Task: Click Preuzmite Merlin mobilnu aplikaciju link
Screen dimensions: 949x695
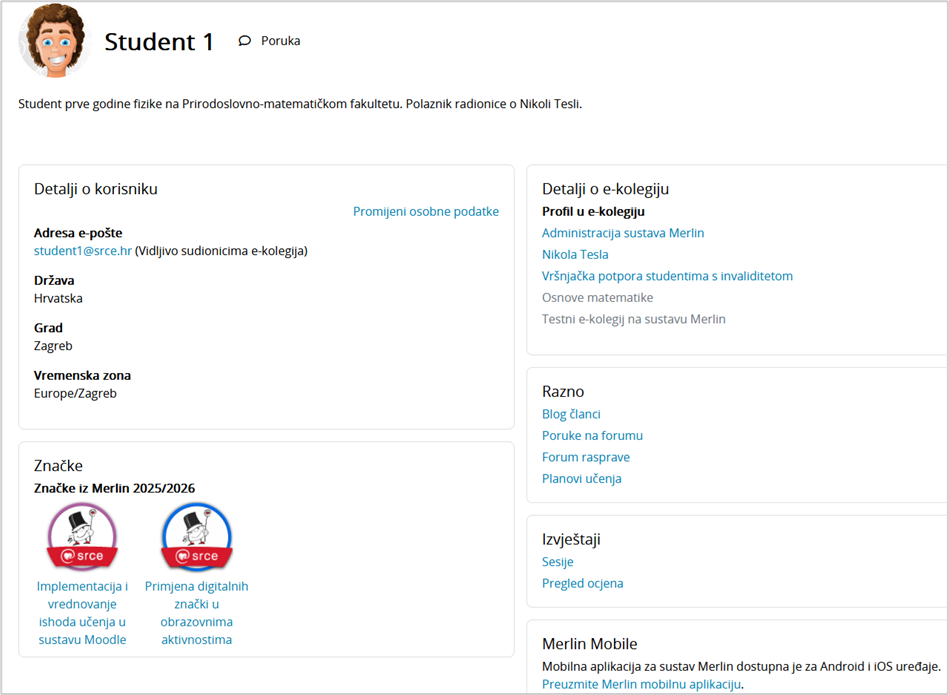Action: pyautogui.click(x=641, y=684)
